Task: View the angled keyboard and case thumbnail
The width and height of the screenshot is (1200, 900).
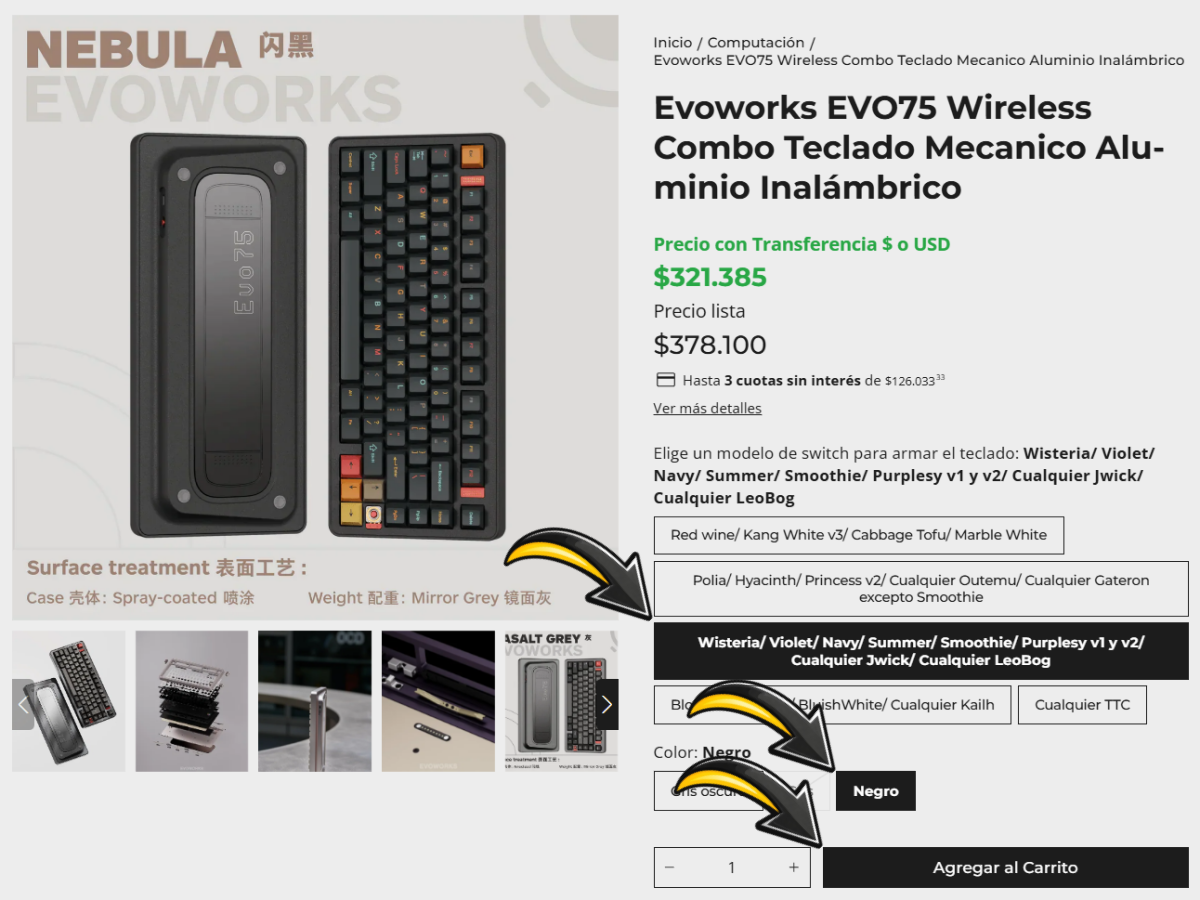Action: click(69, 701)
